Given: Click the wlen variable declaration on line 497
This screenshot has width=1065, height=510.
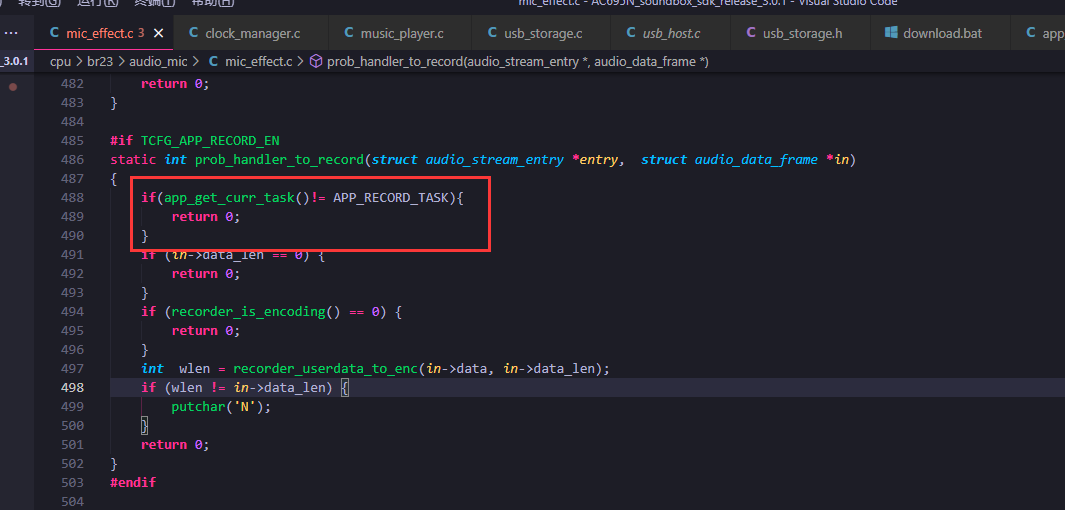Looking at the screenshot, I should click(x=194, y=369).
